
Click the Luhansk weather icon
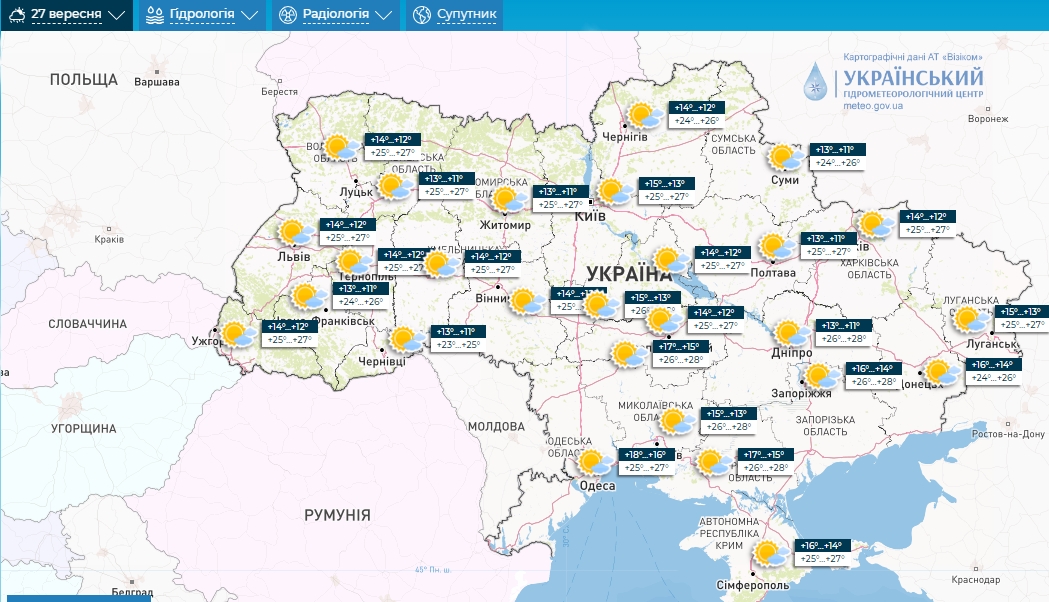[972, 319]
